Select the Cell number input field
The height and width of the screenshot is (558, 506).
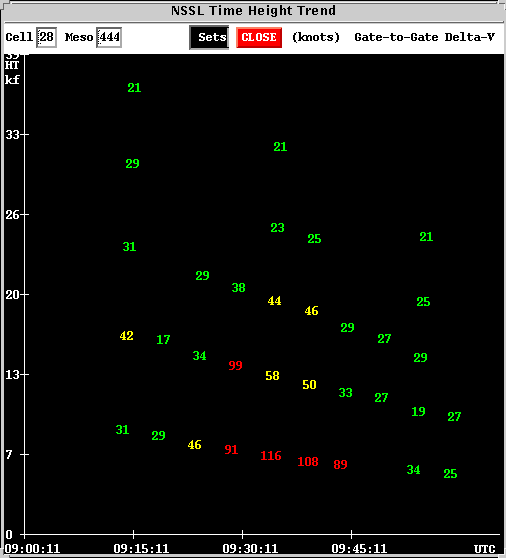pos(46,37)
